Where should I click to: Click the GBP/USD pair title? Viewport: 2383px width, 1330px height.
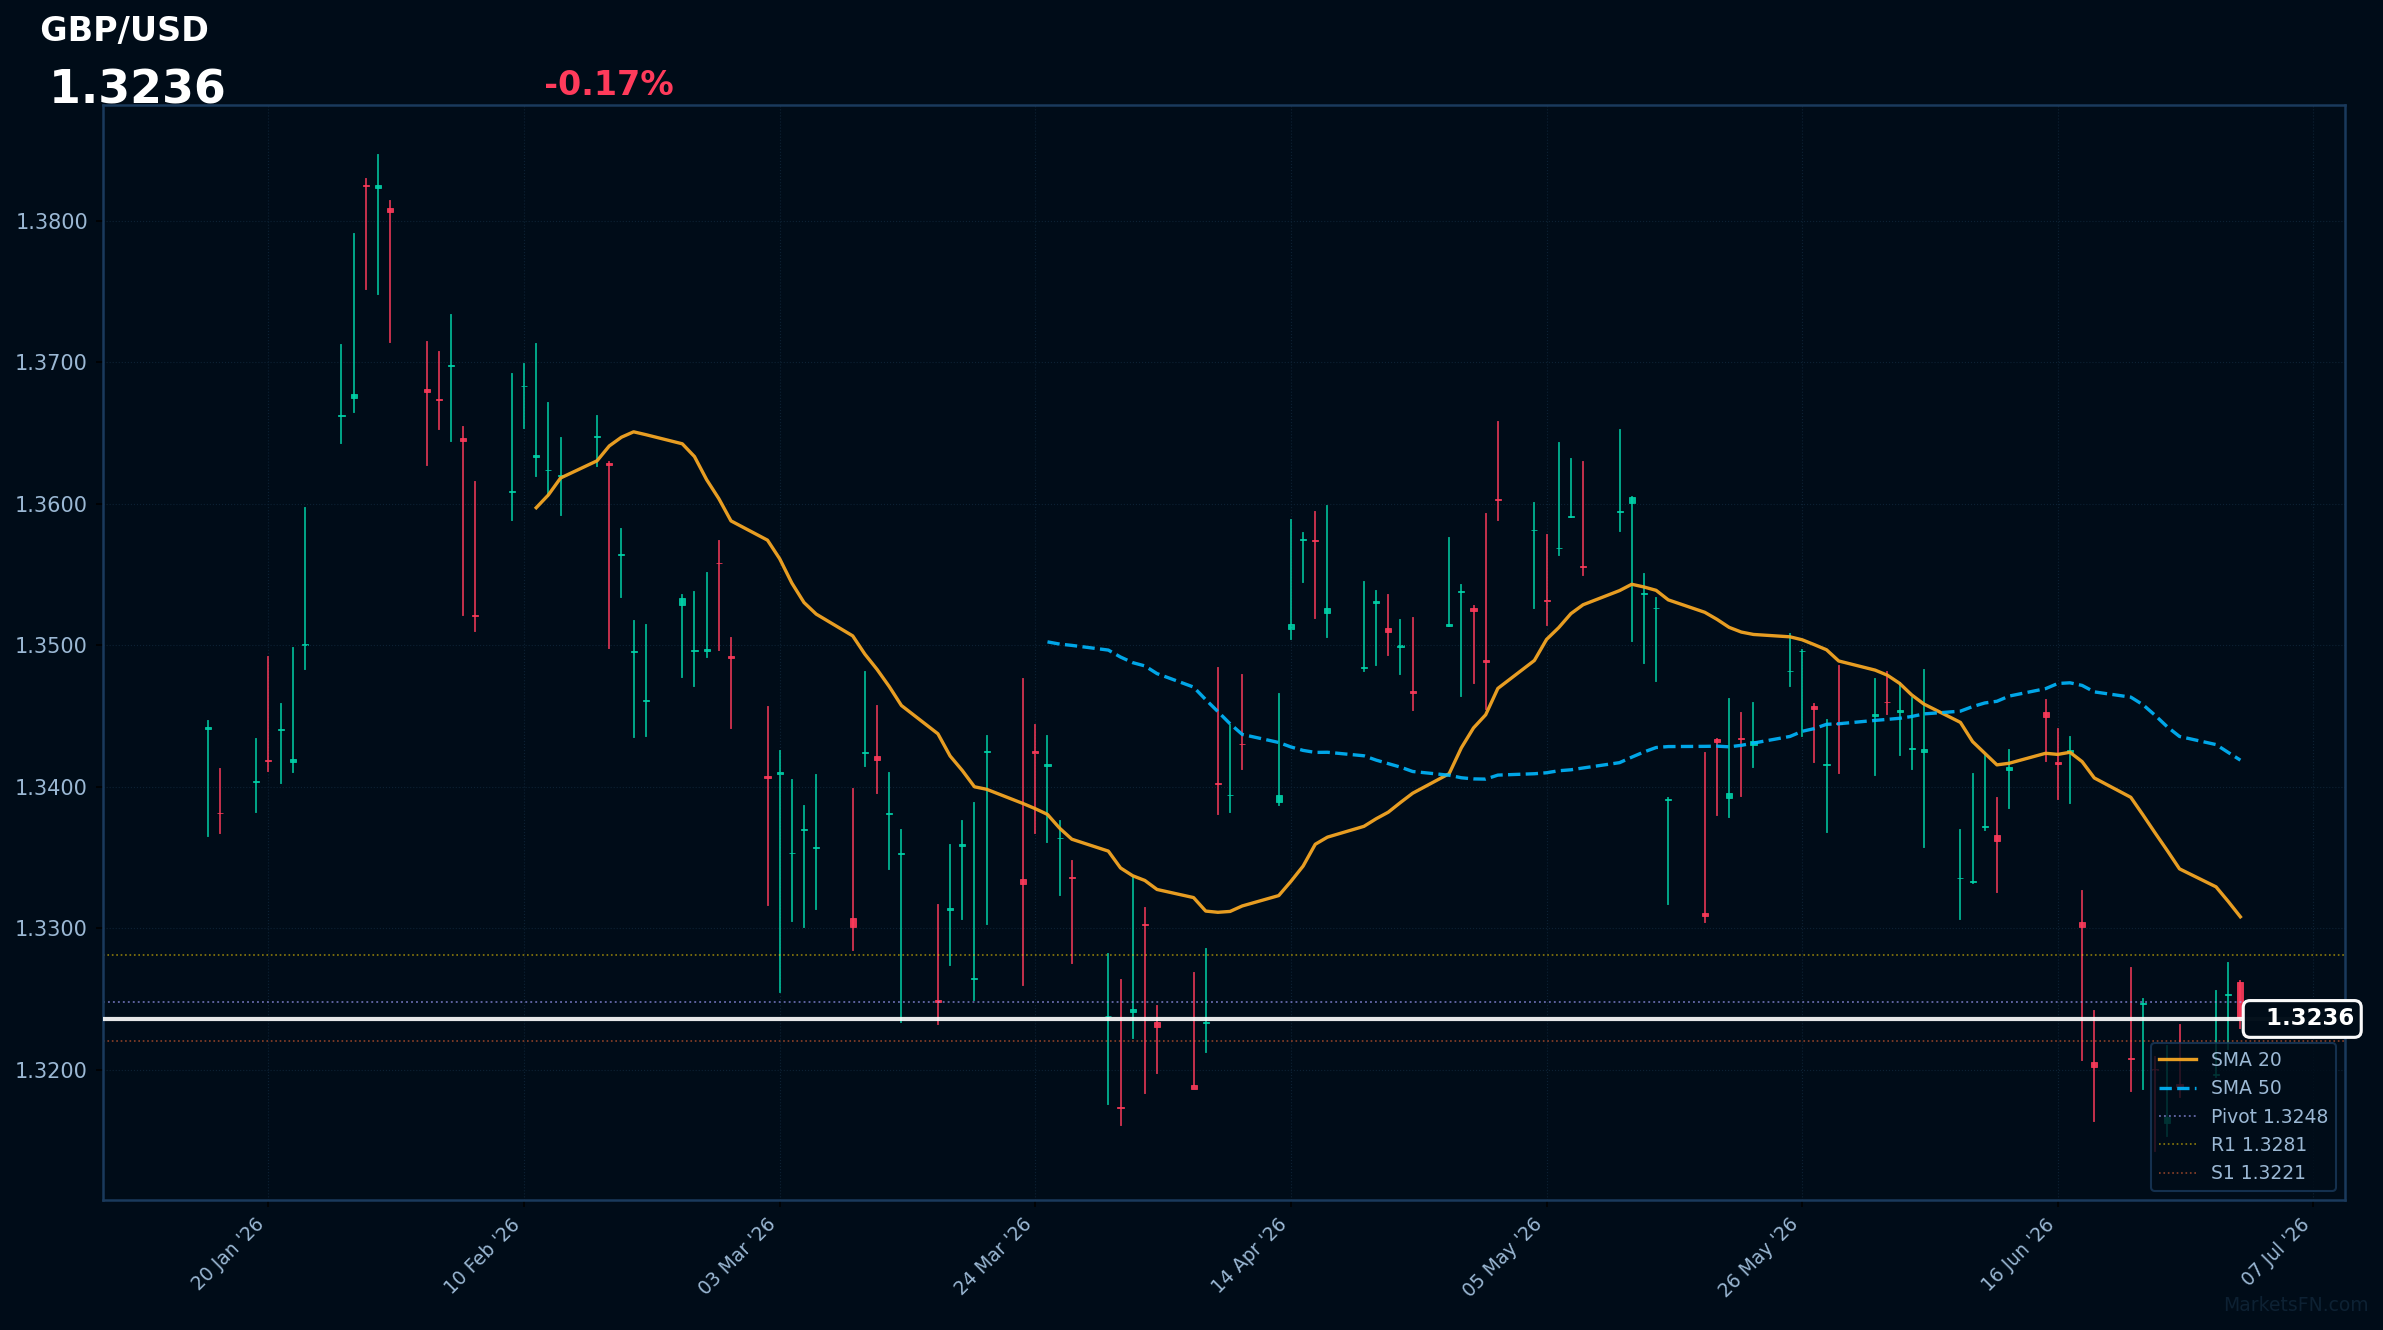(124, 30)
